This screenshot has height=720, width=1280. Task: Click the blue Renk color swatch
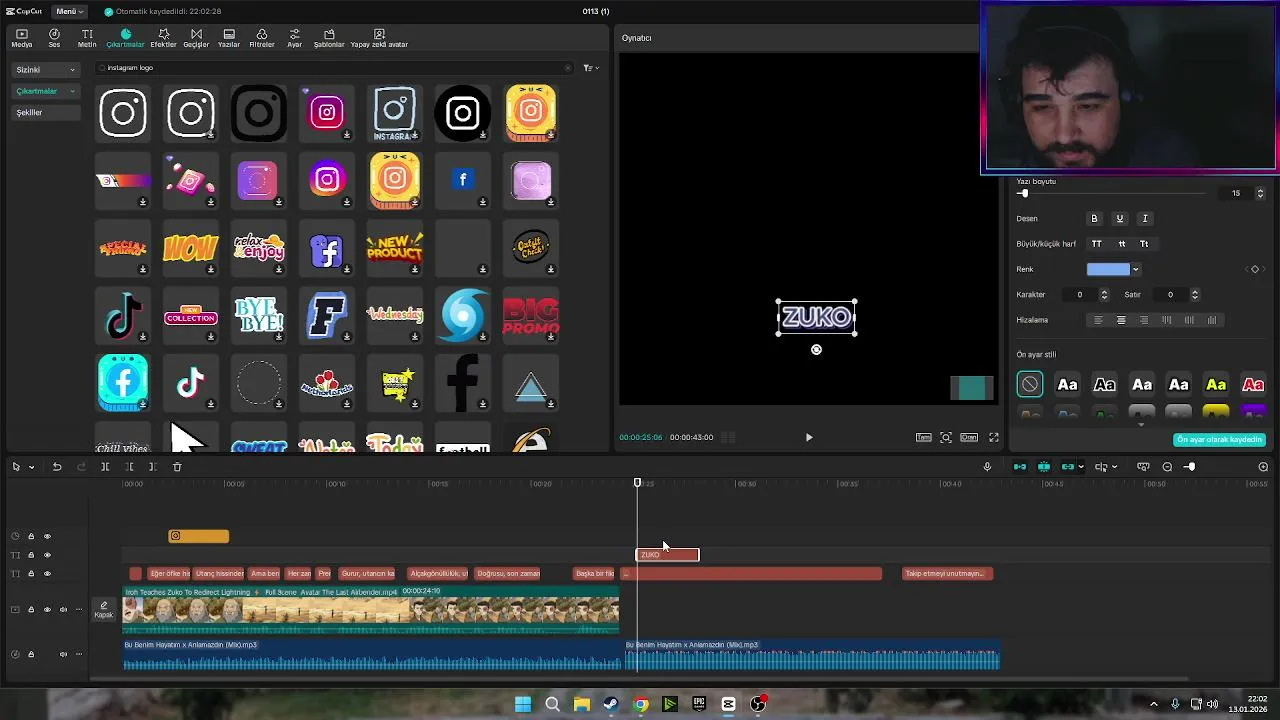(x=1108, y=269)
